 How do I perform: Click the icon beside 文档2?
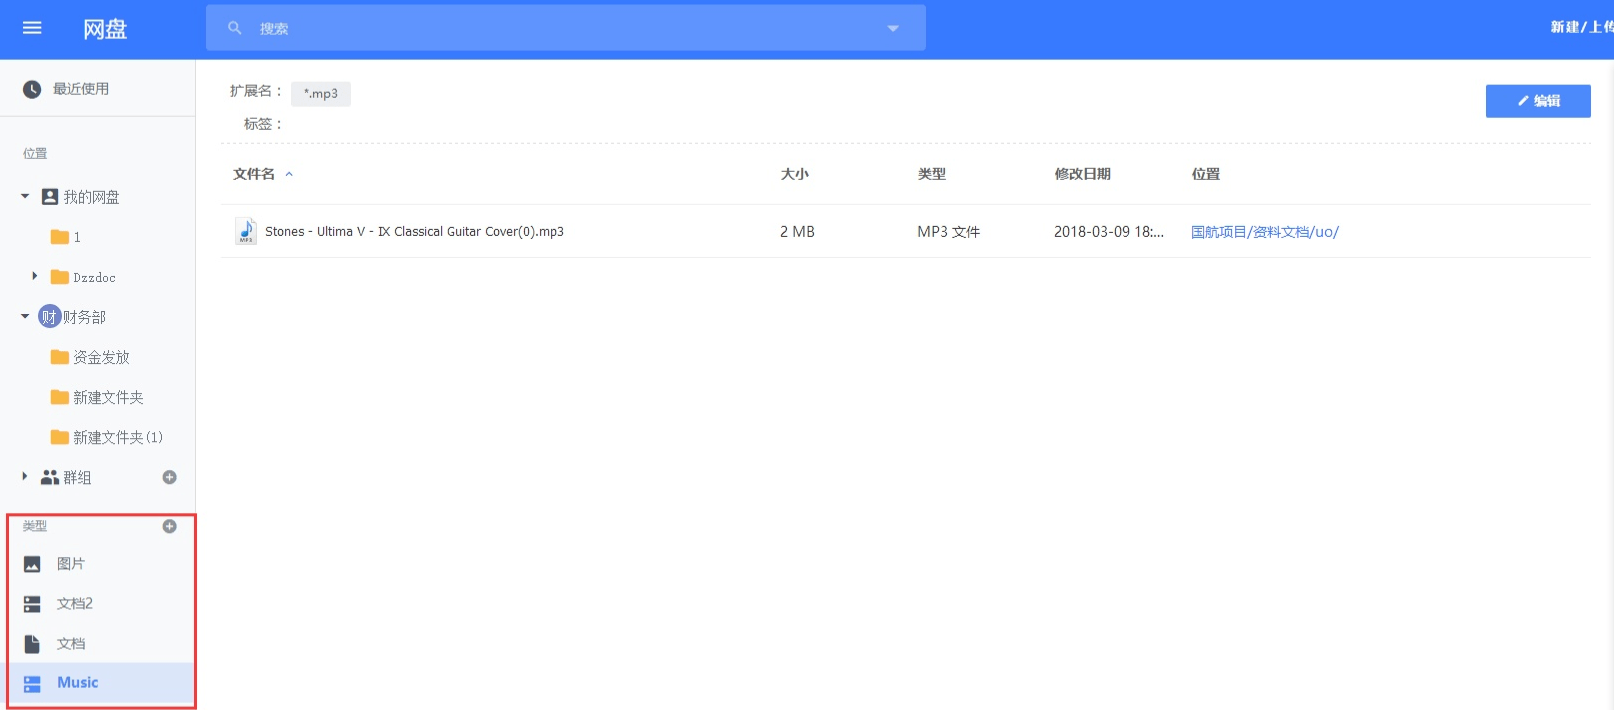pyautogui.click(x=32, y=604)
